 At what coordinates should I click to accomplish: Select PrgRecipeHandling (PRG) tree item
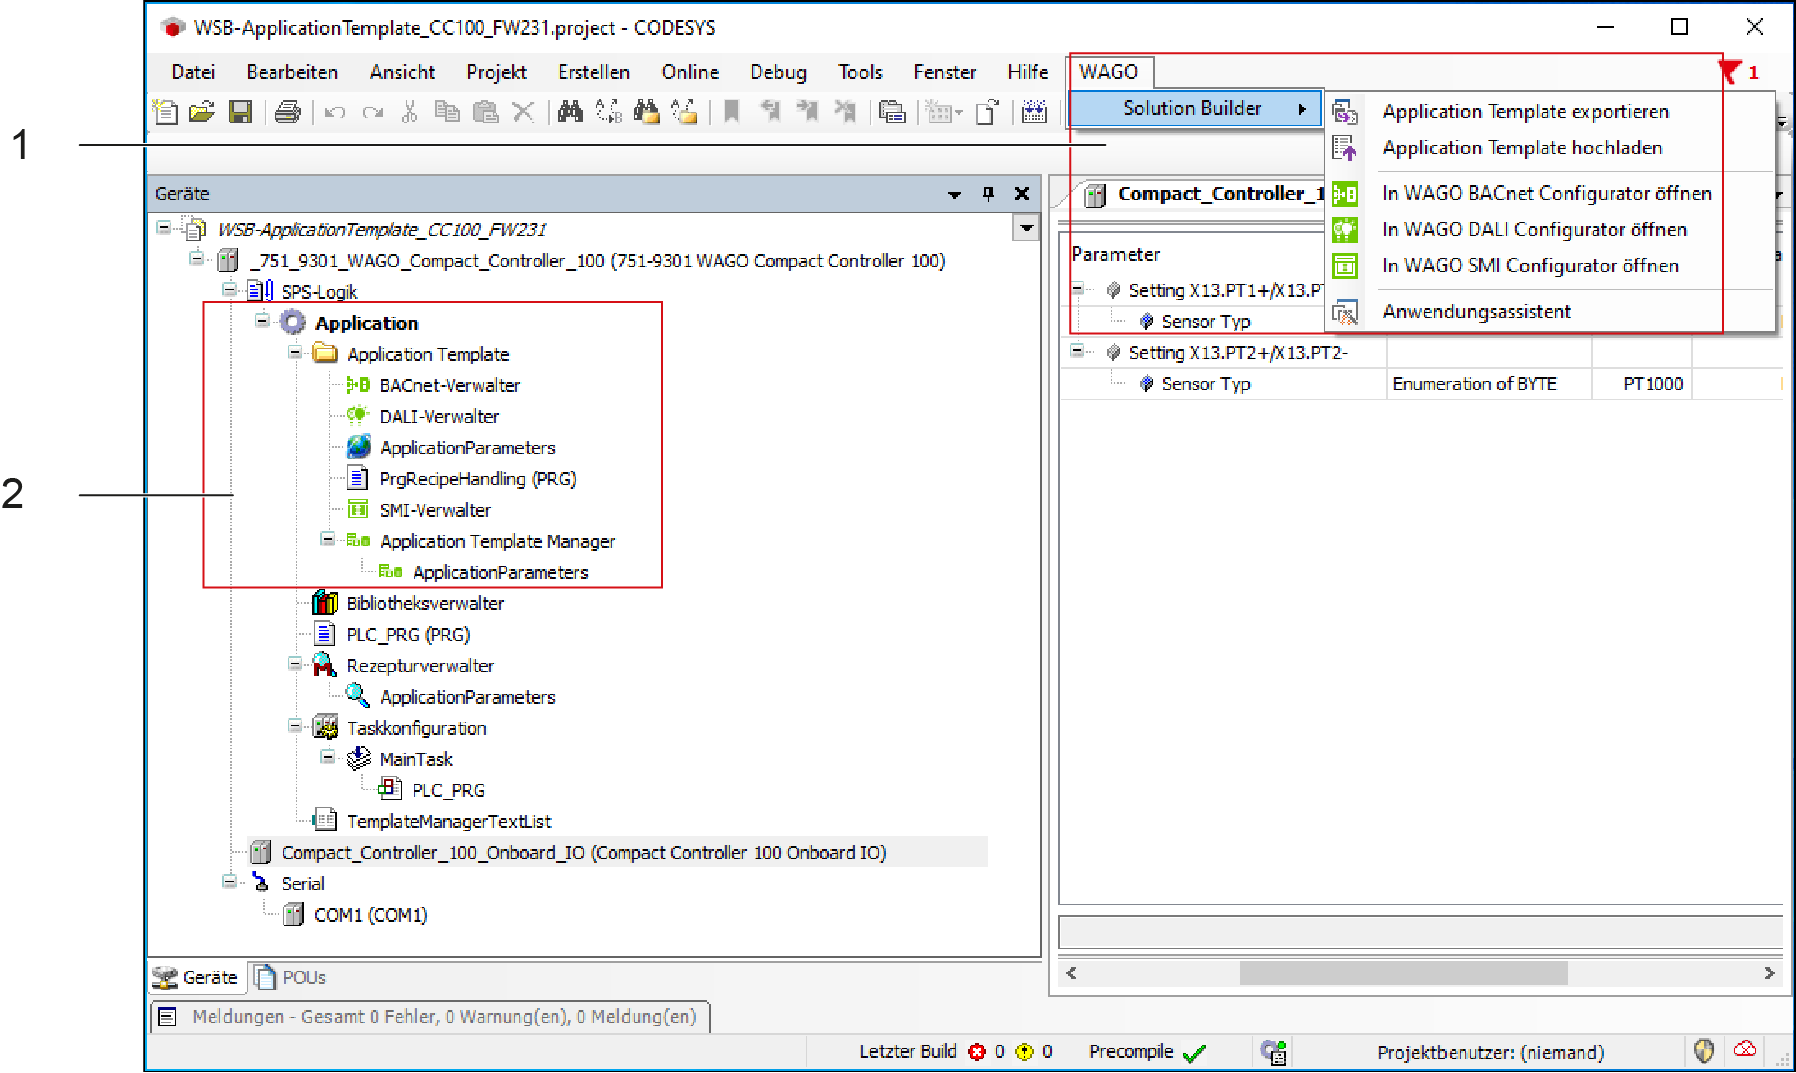coord(478,479)
